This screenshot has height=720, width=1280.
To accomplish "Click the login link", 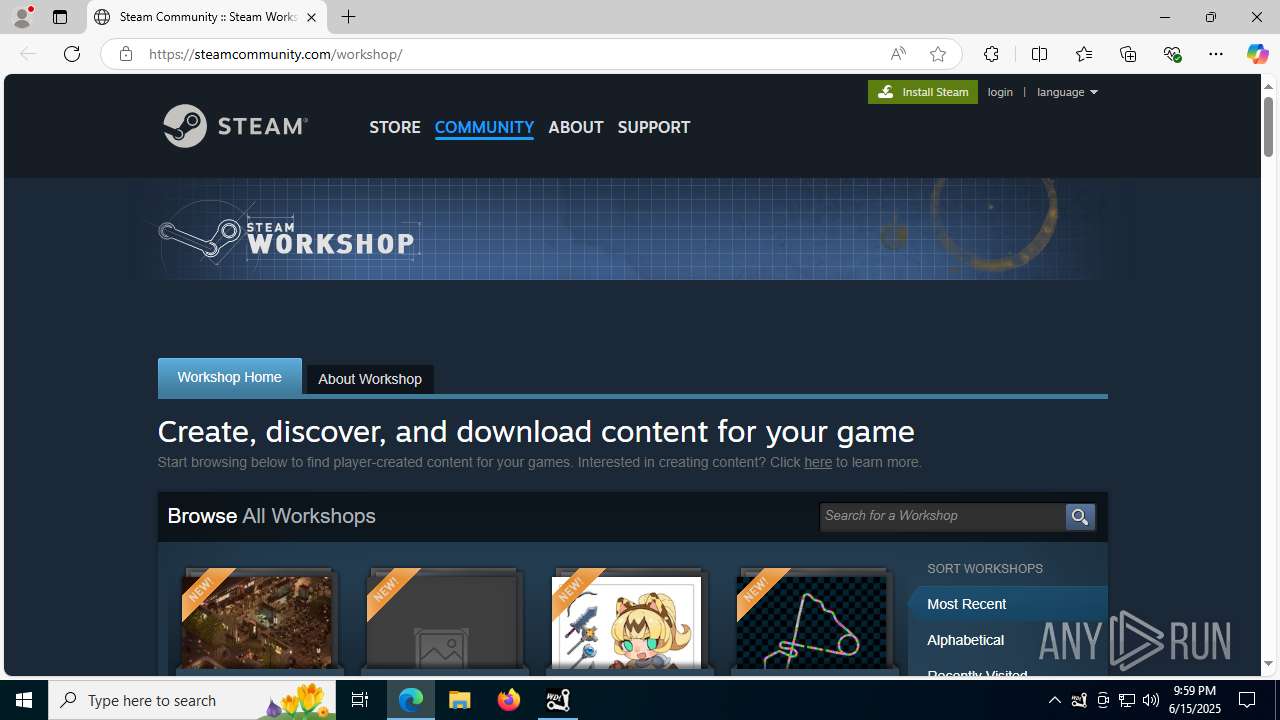I will [x=1000, y=92].
